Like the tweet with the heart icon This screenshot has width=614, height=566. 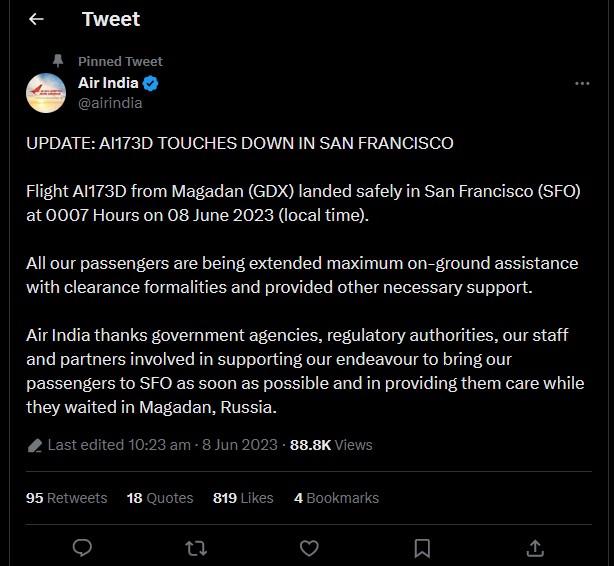[x=309, y=548]
